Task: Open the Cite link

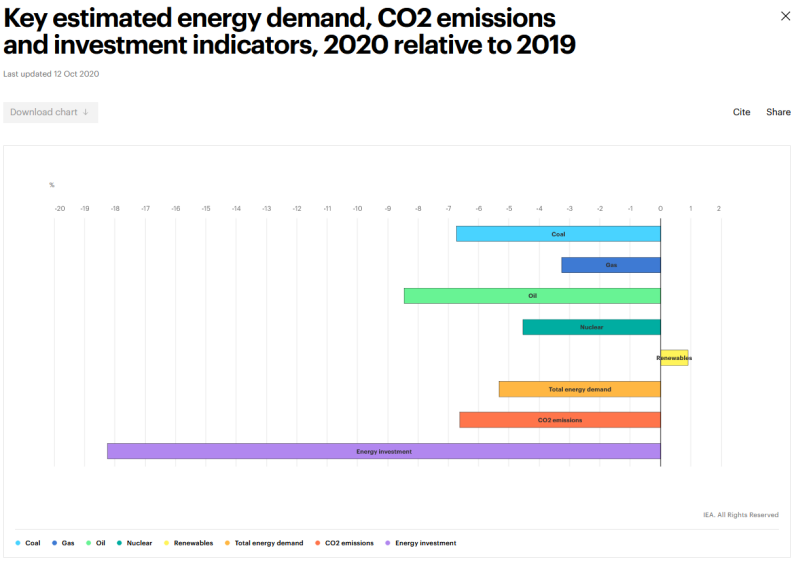Action: 741,112
